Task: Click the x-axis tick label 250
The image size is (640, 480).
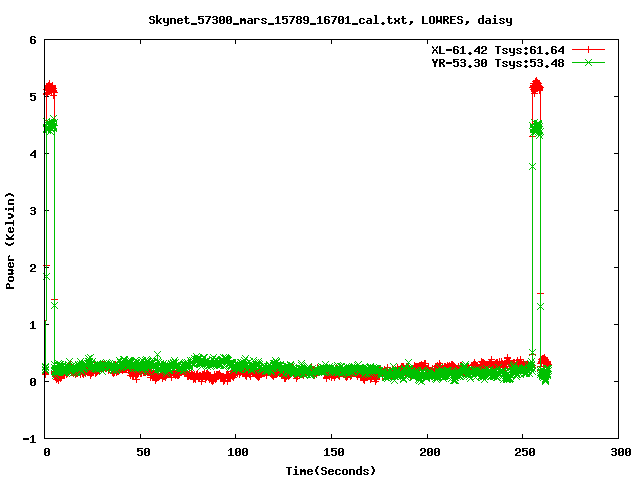Action: click(525, 452)
